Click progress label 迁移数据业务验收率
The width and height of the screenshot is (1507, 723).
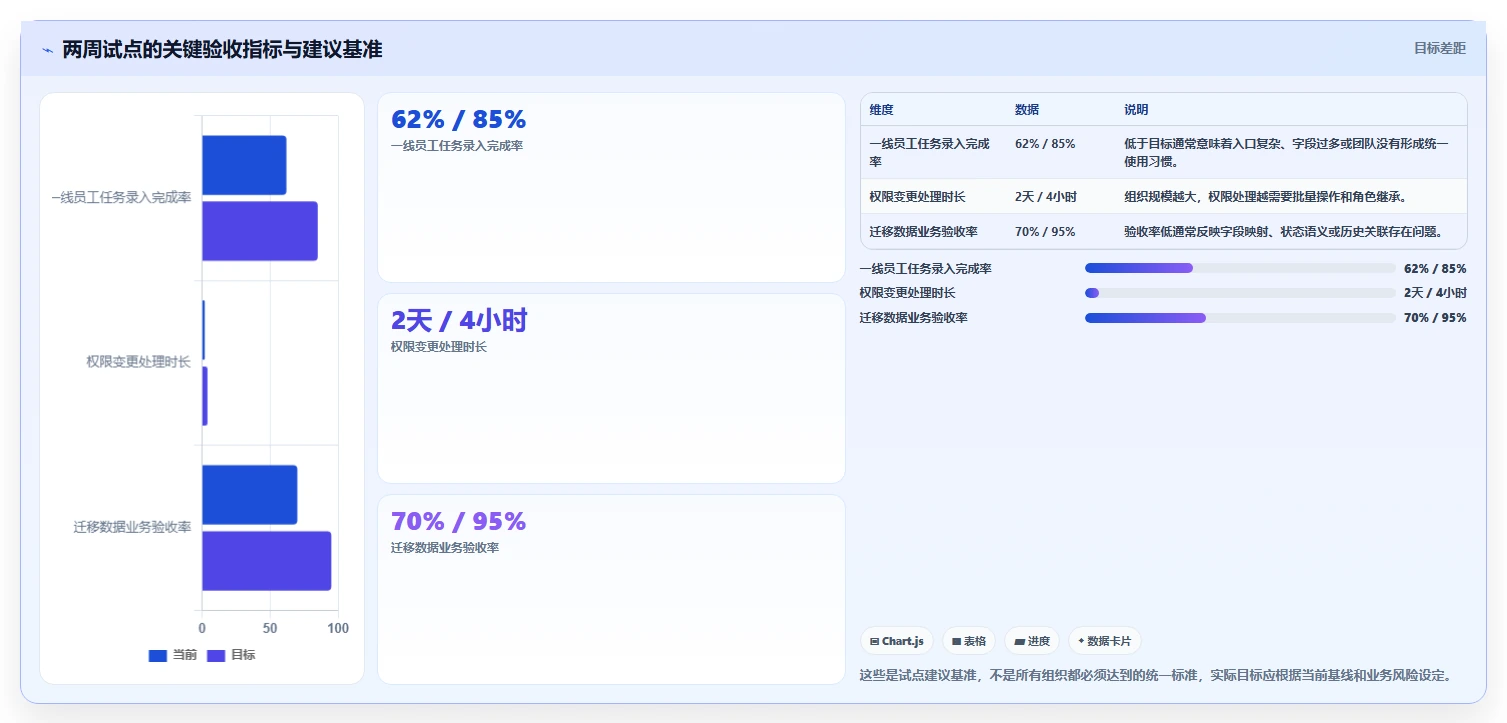913,318
